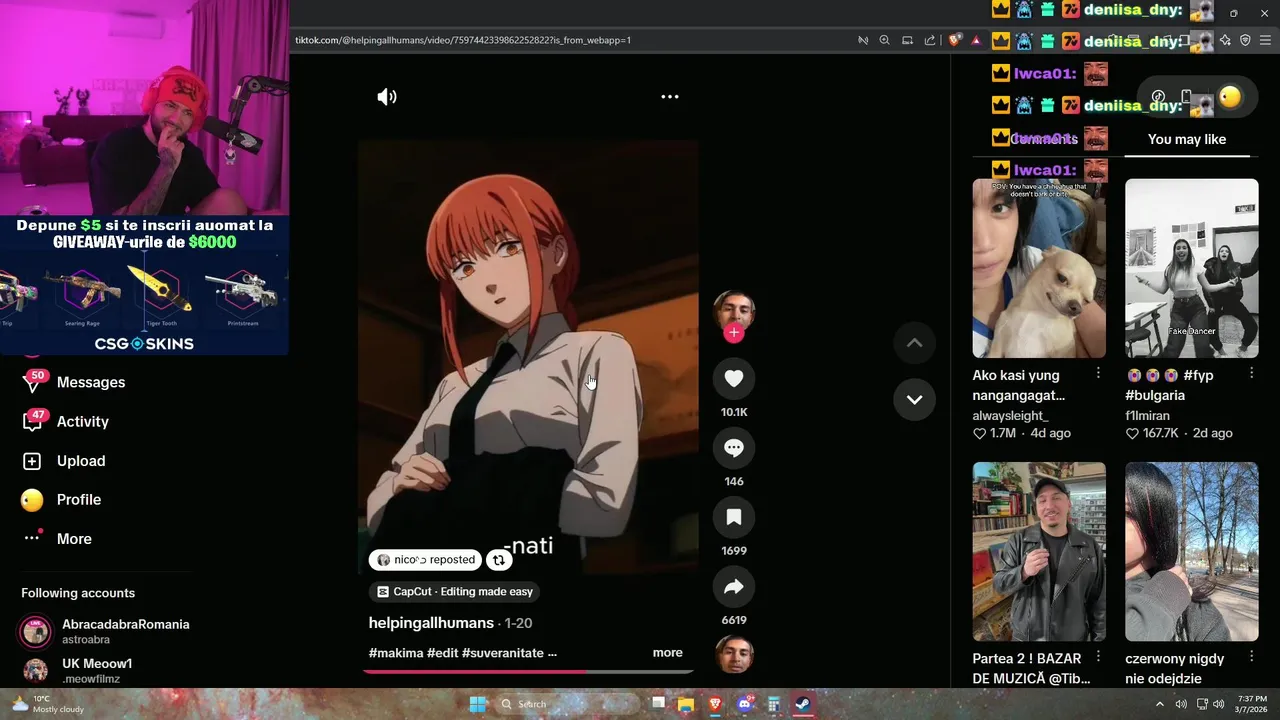Click the taskbar Search box
Viewport: 1280px width, 720px height.
coord(566,704)
